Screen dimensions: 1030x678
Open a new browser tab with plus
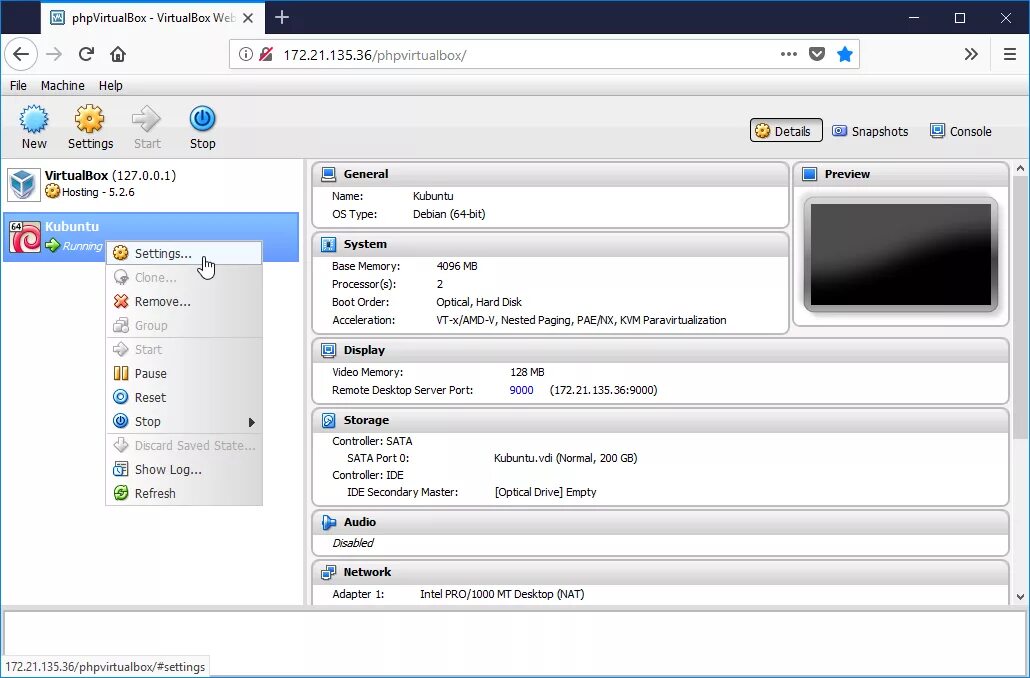[x=282, y=18]
